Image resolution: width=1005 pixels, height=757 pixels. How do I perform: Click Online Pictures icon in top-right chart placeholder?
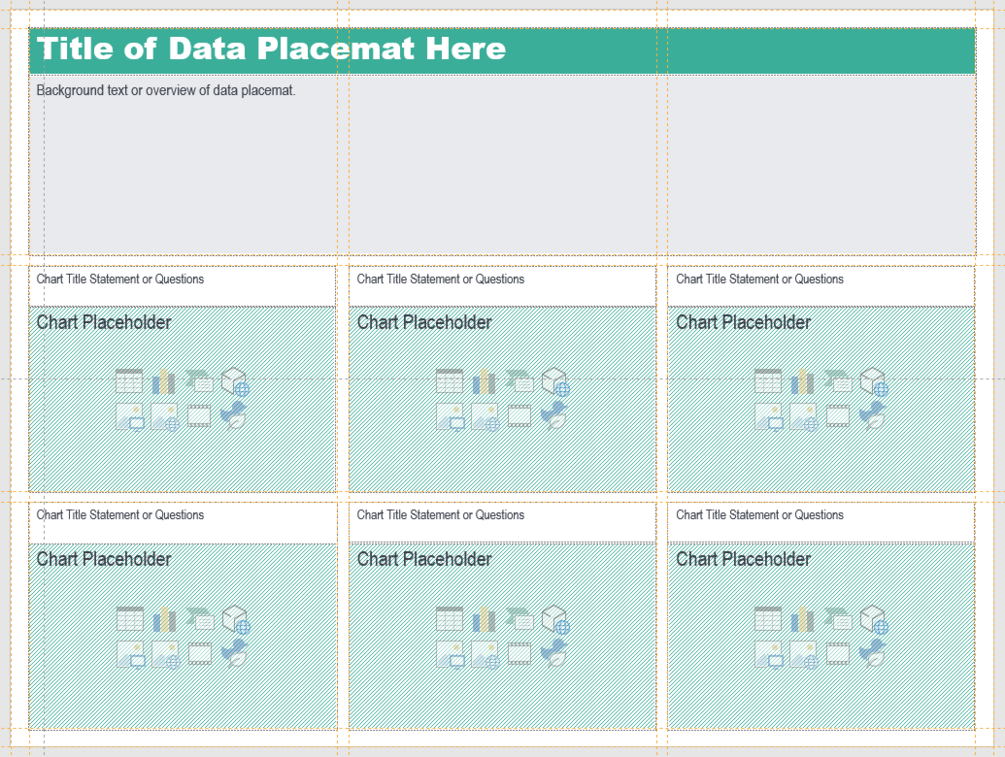point(803,416)
